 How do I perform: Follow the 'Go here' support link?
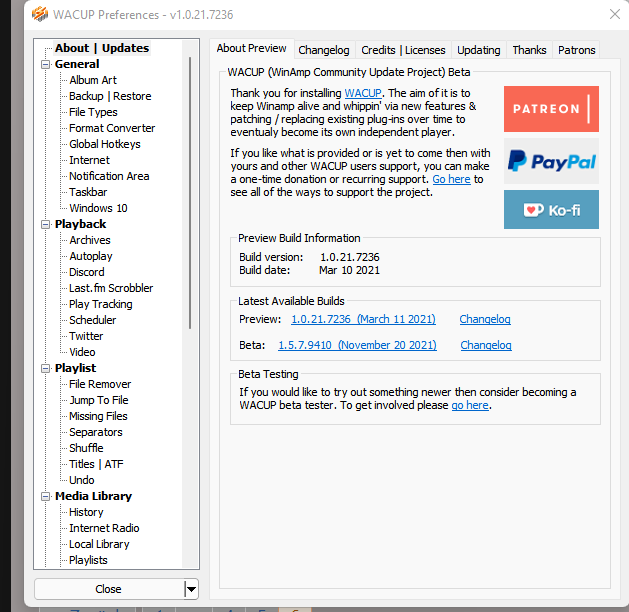tap(451, 179)
